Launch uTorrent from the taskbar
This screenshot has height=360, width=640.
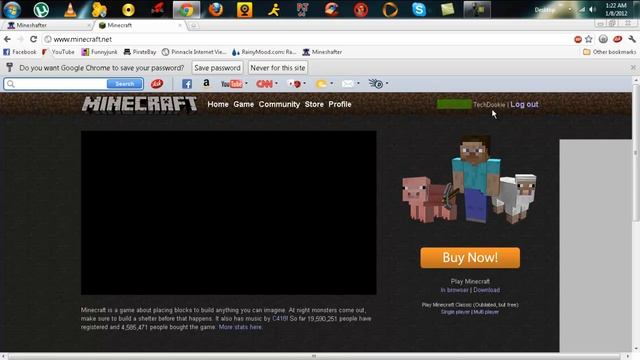coord(41,9)
